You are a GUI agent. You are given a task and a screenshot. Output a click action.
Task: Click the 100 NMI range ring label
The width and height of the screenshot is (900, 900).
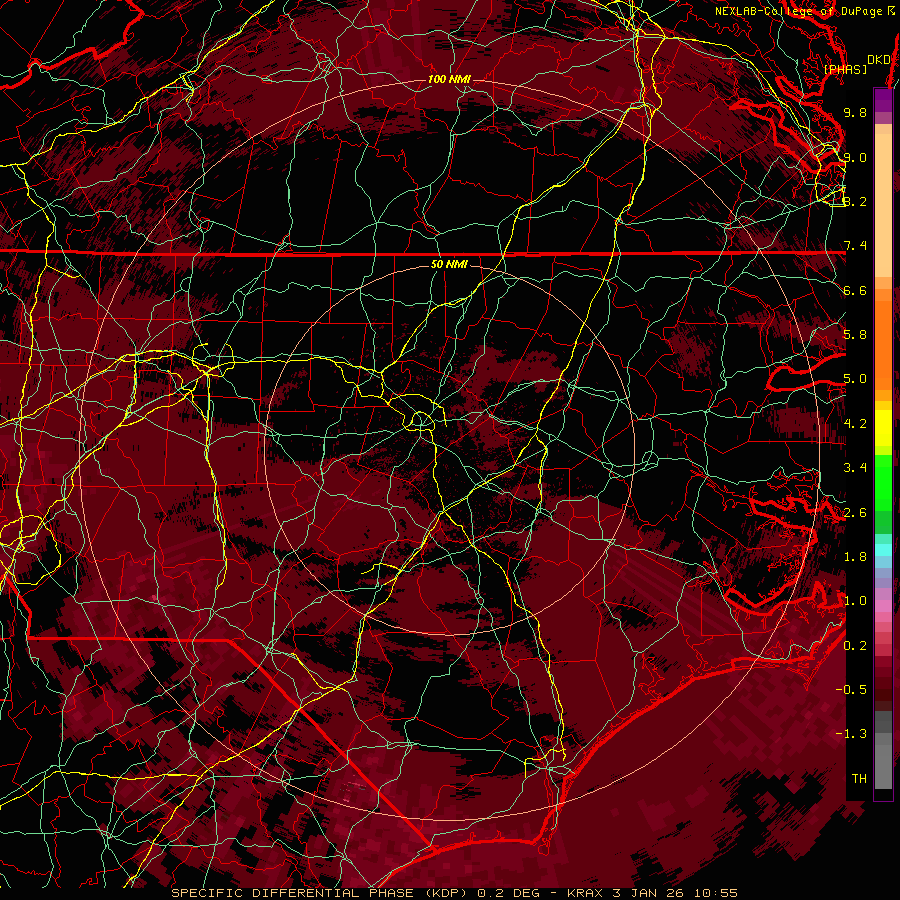click(449, 79)
